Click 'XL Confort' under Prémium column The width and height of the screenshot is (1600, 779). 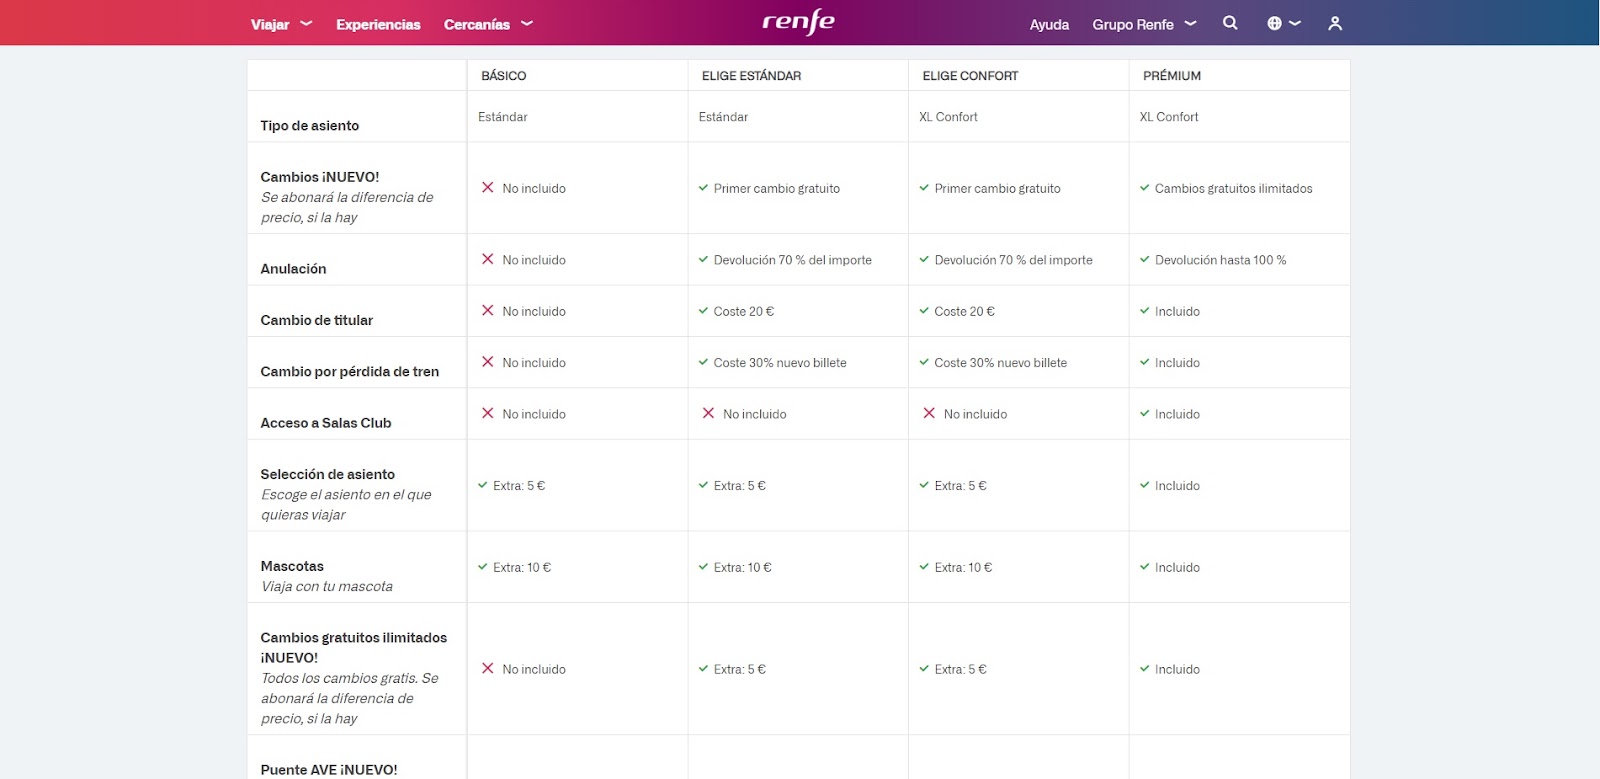pyautogui.click(x=1169, y=117)
